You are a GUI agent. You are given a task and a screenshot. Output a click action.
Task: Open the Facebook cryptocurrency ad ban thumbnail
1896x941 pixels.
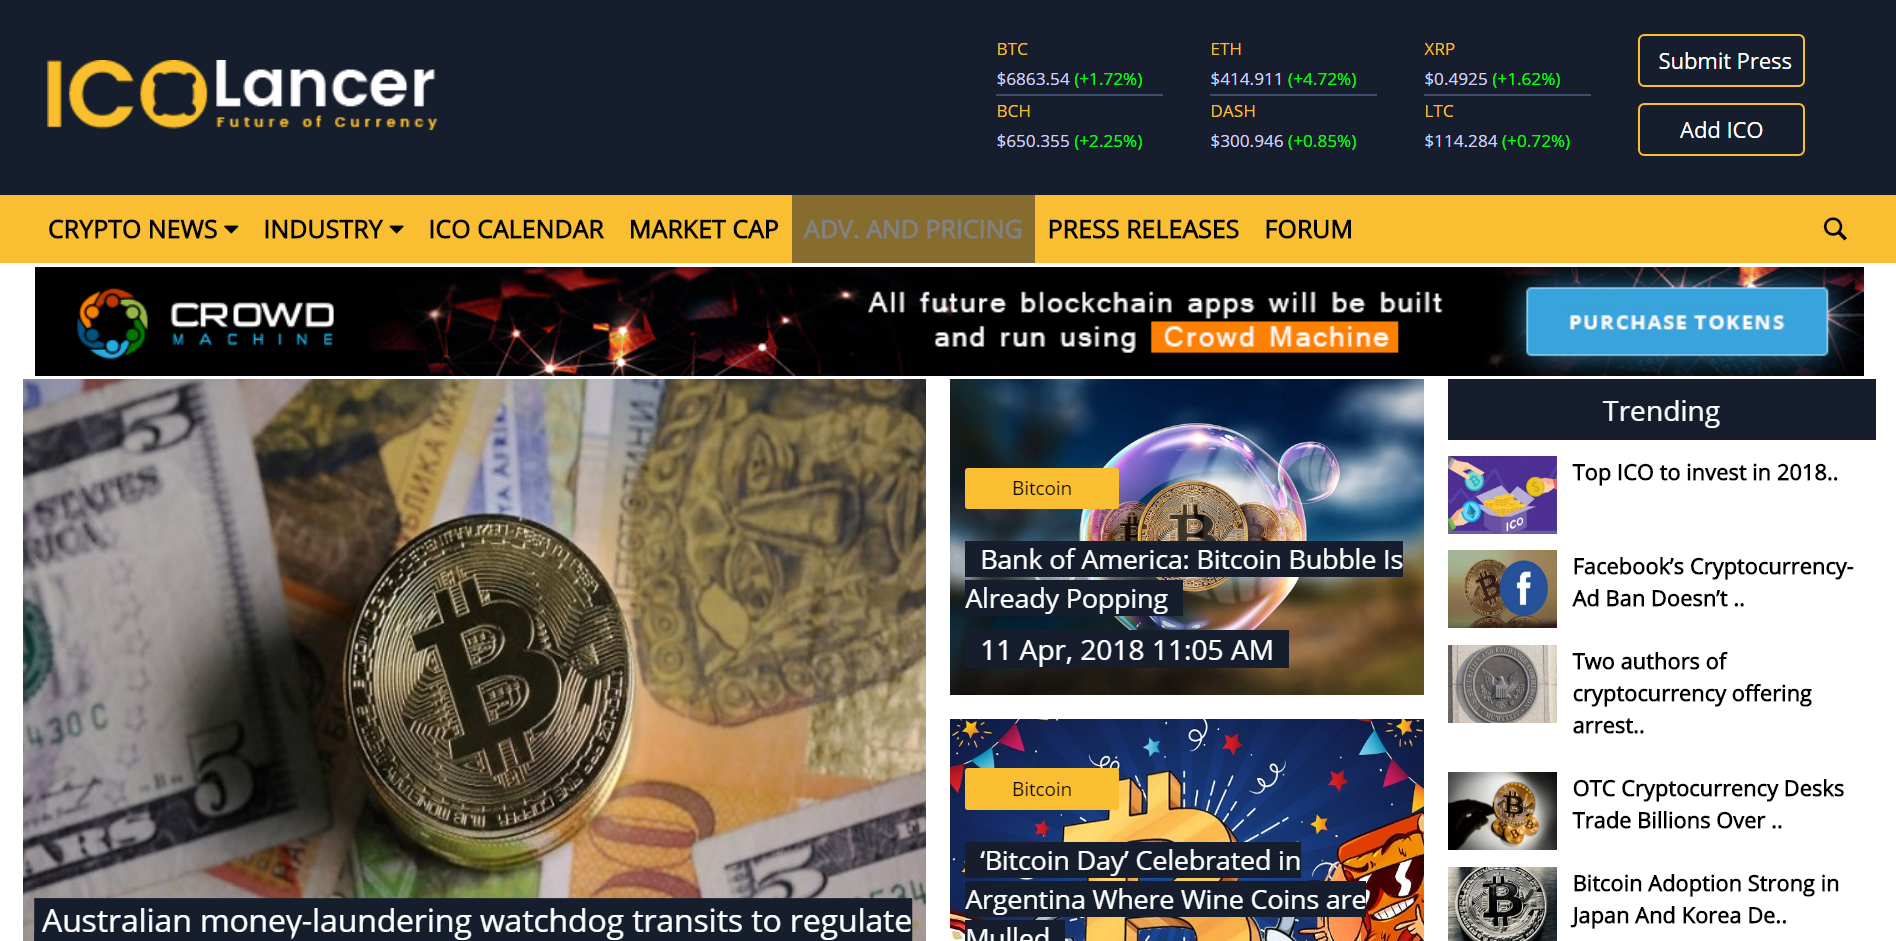click(x=1502, y=589)
